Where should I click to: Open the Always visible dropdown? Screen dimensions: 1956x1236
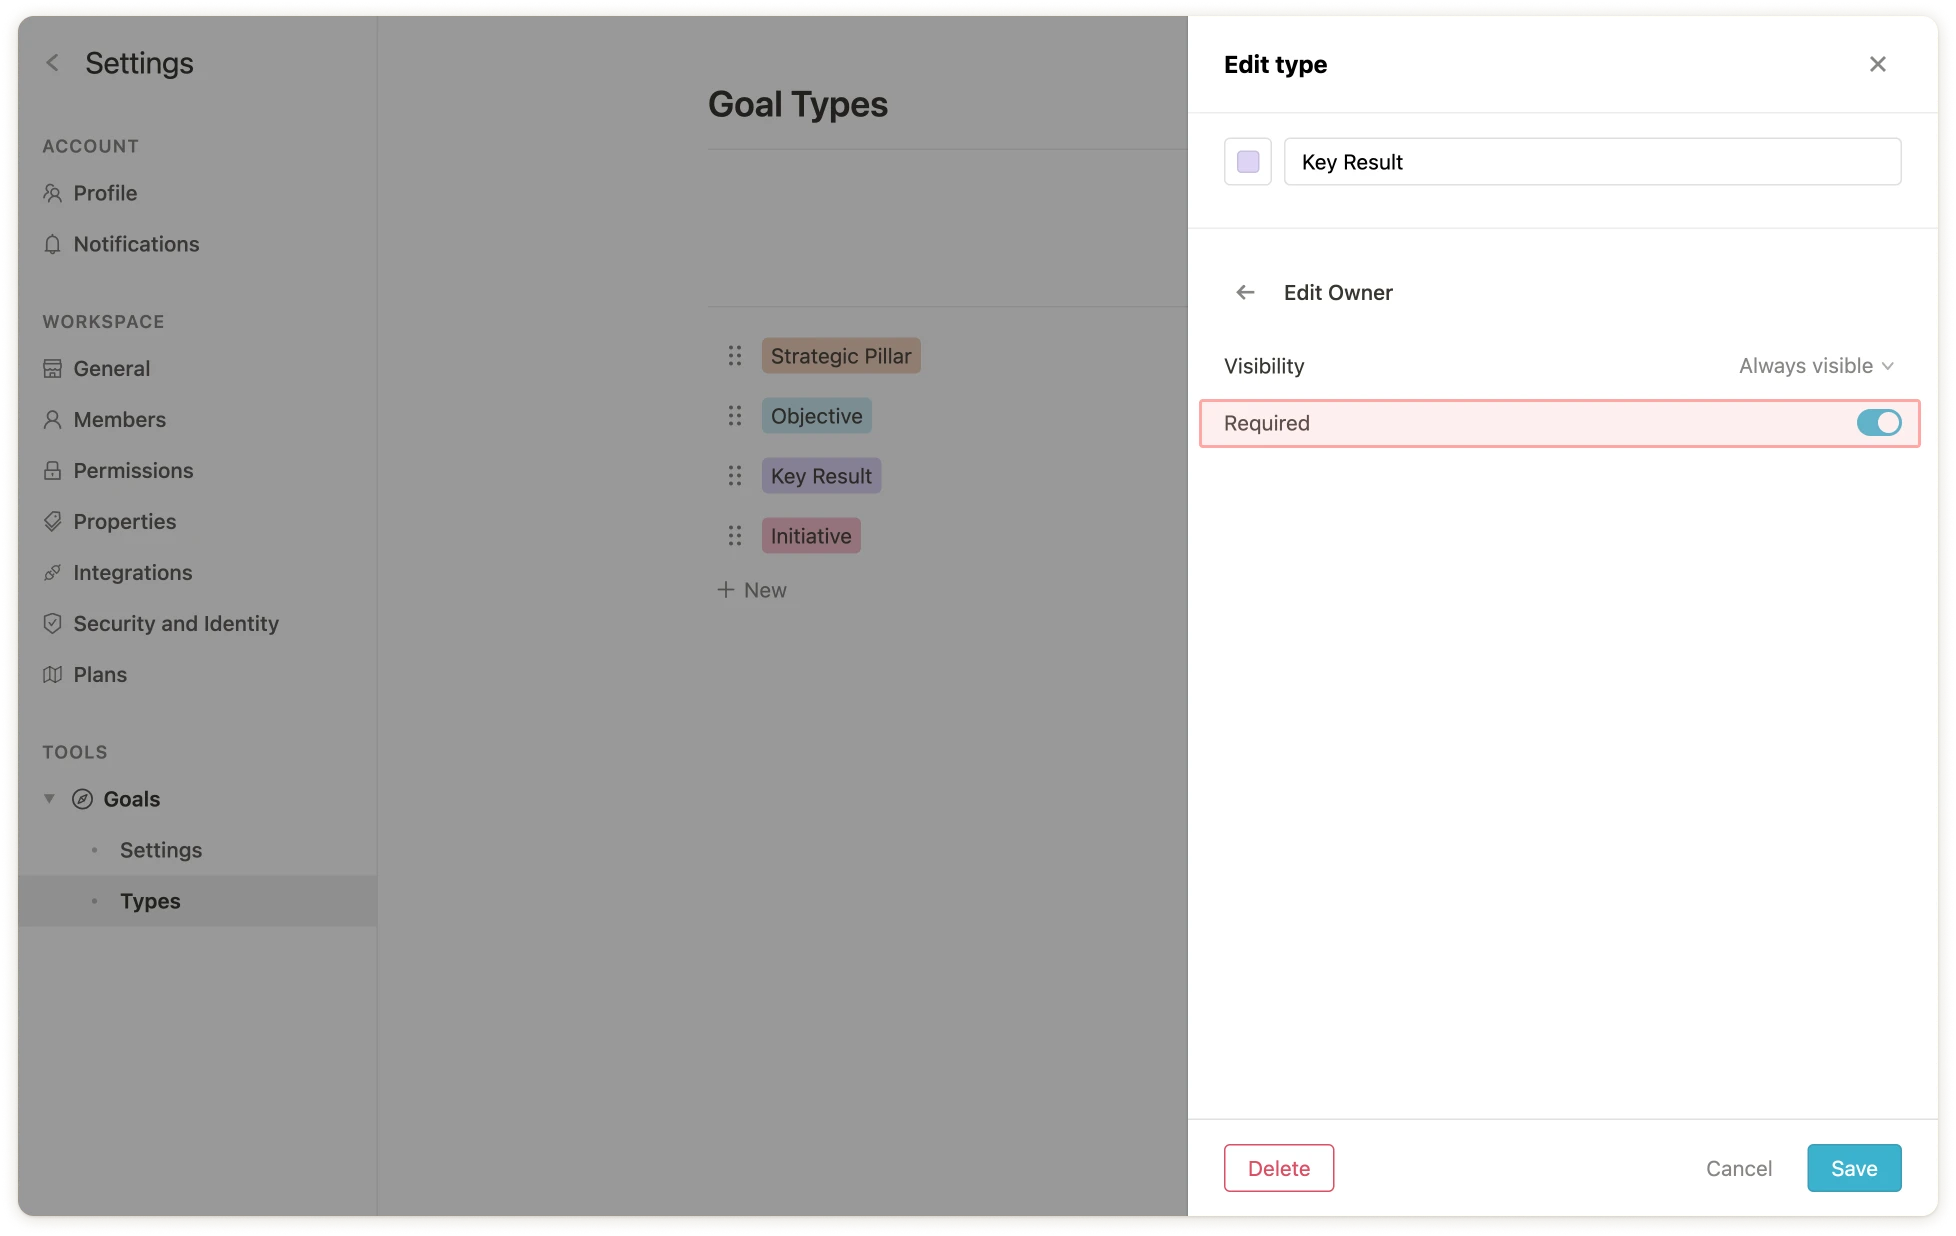1815,366
